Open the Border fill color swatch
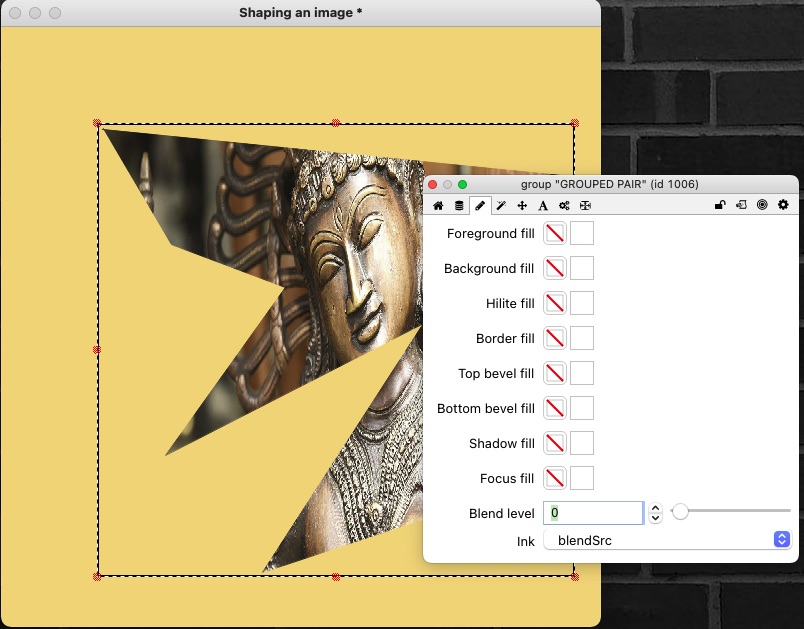 click(x=582, y=339)
